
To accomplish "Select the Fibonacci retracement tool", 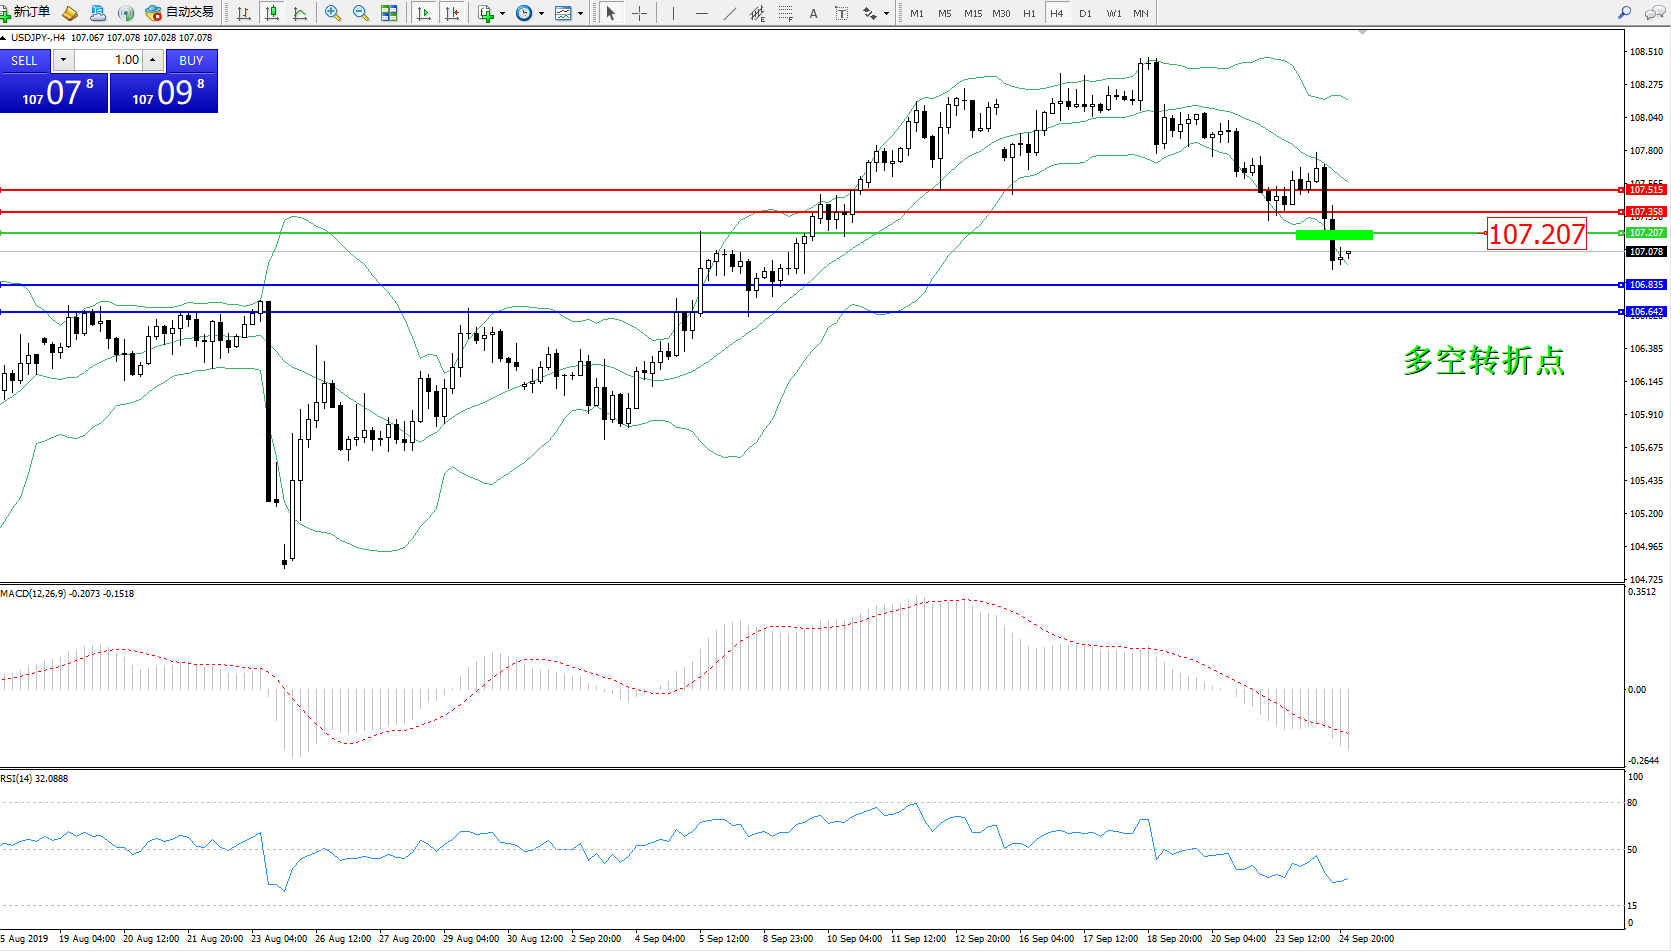I will [x=786, y=13].
